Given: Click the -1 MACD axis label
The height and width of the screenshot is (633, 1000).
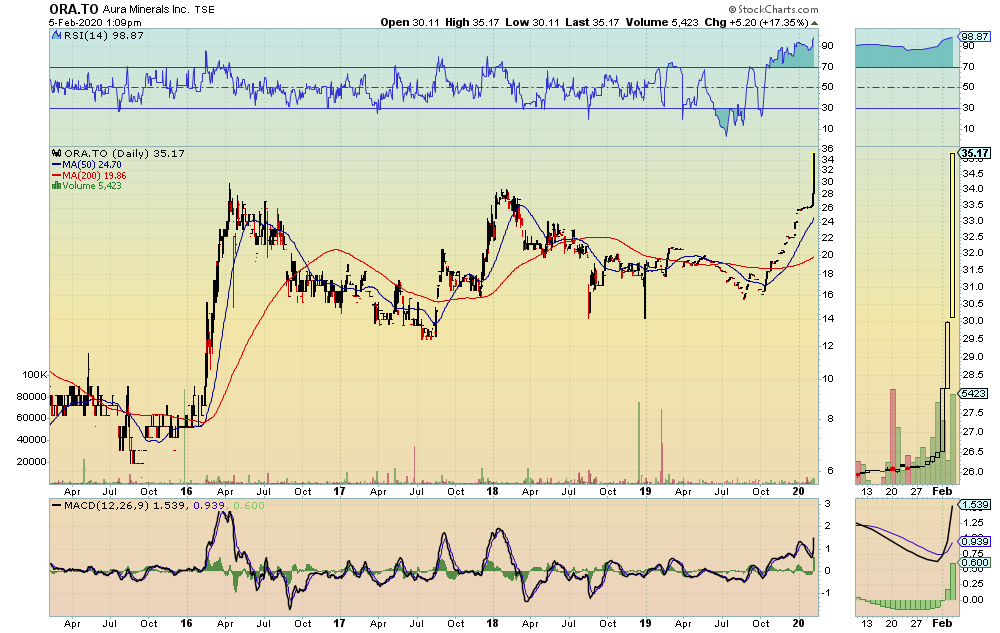Looking at the screenshot, I should pos(827,593).
